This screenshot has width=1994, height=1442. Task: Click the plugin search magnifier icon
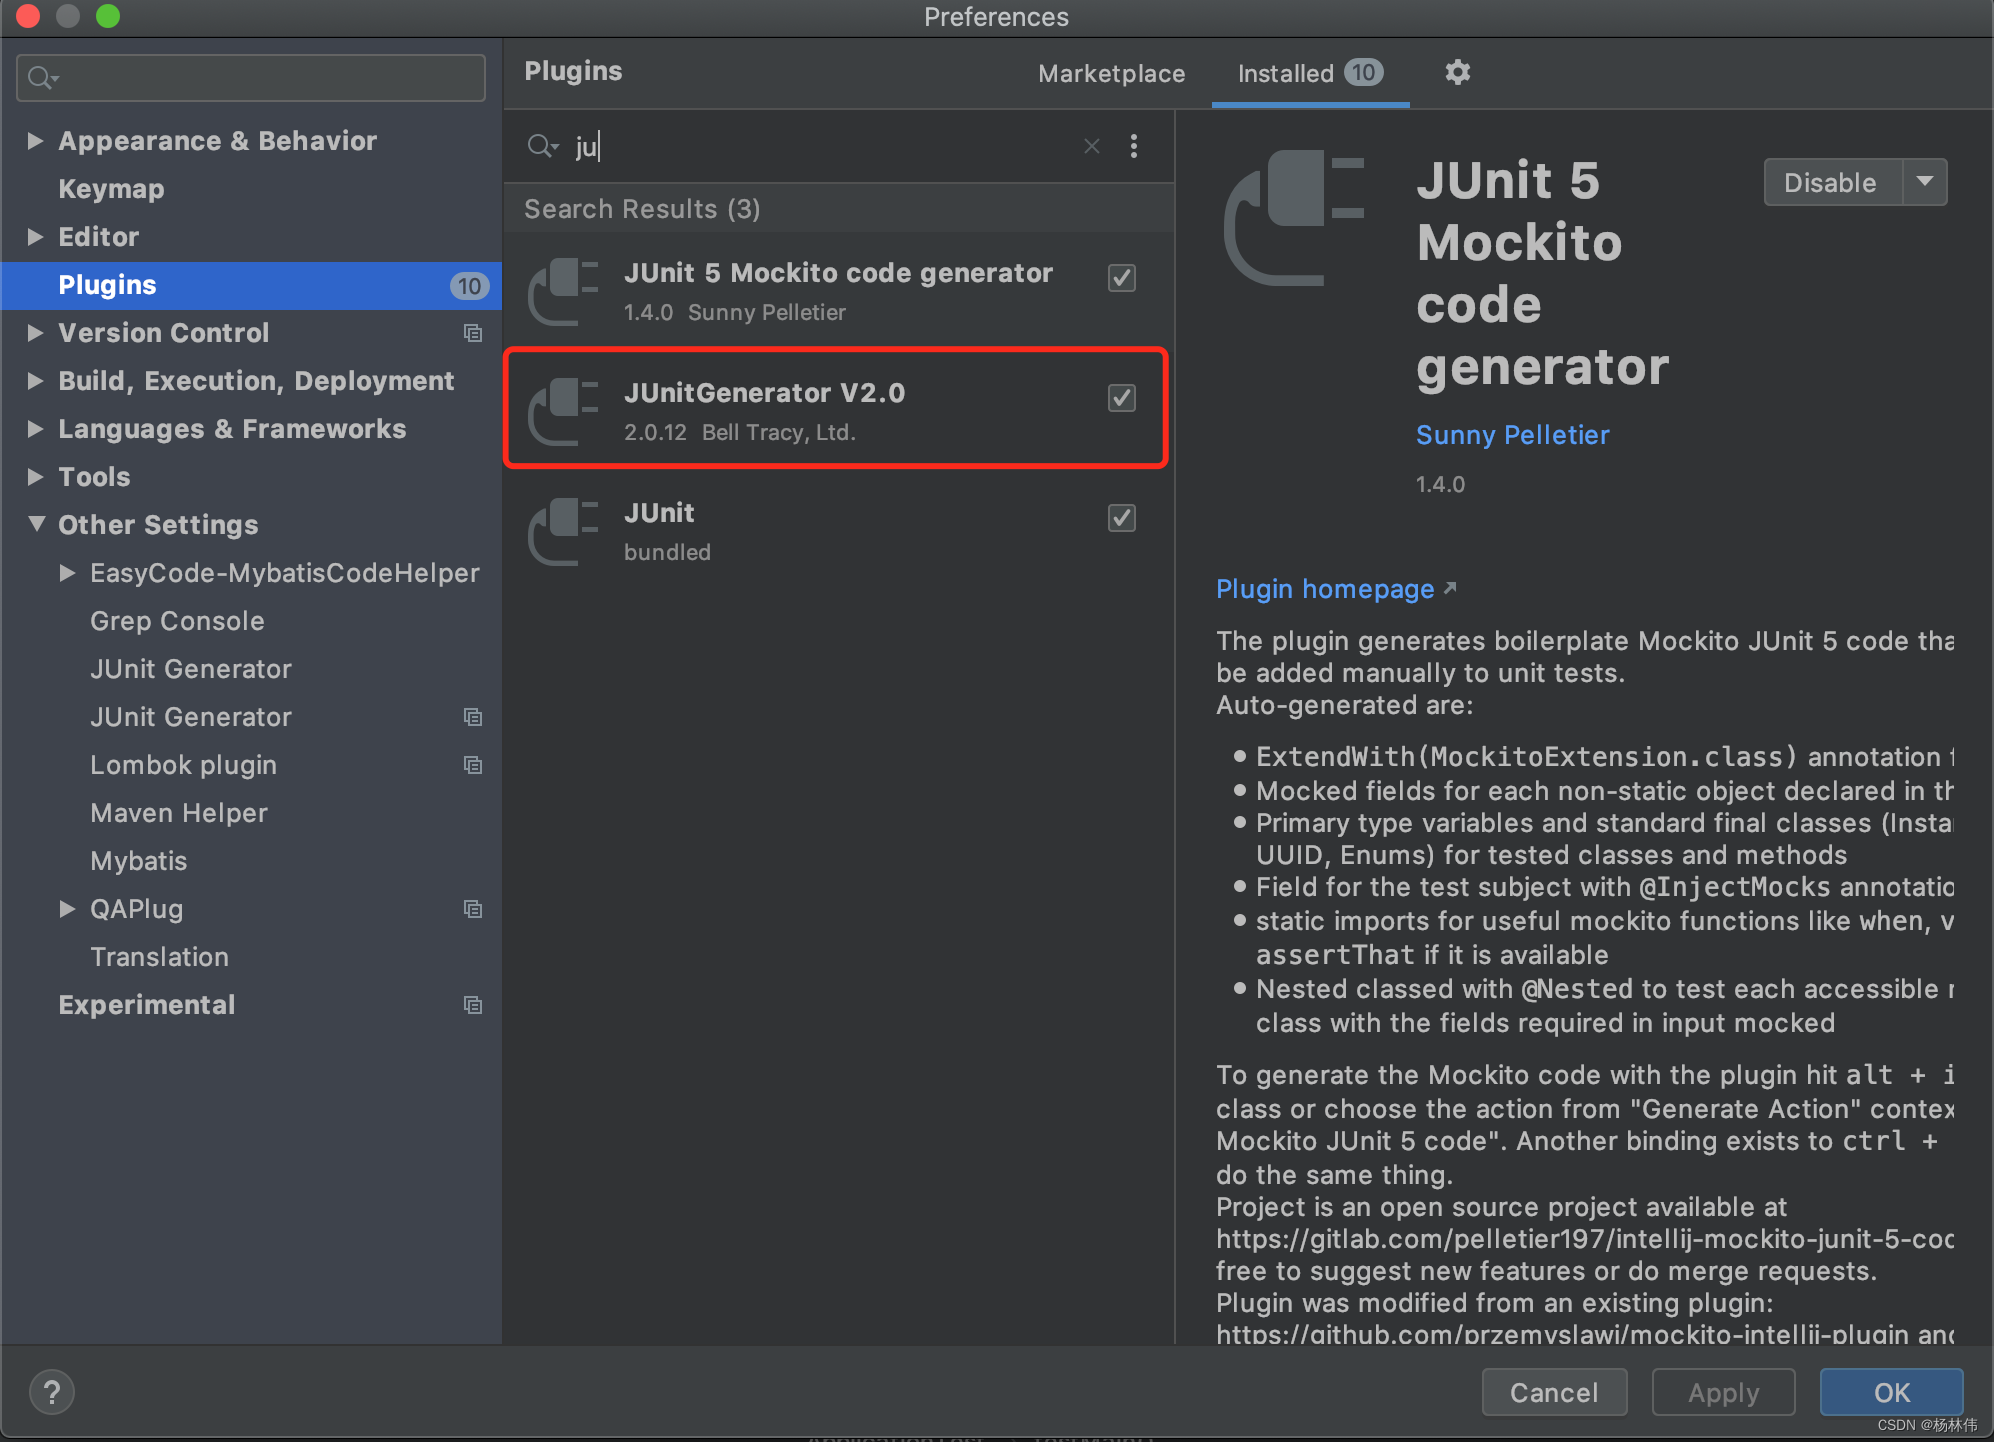541,147
